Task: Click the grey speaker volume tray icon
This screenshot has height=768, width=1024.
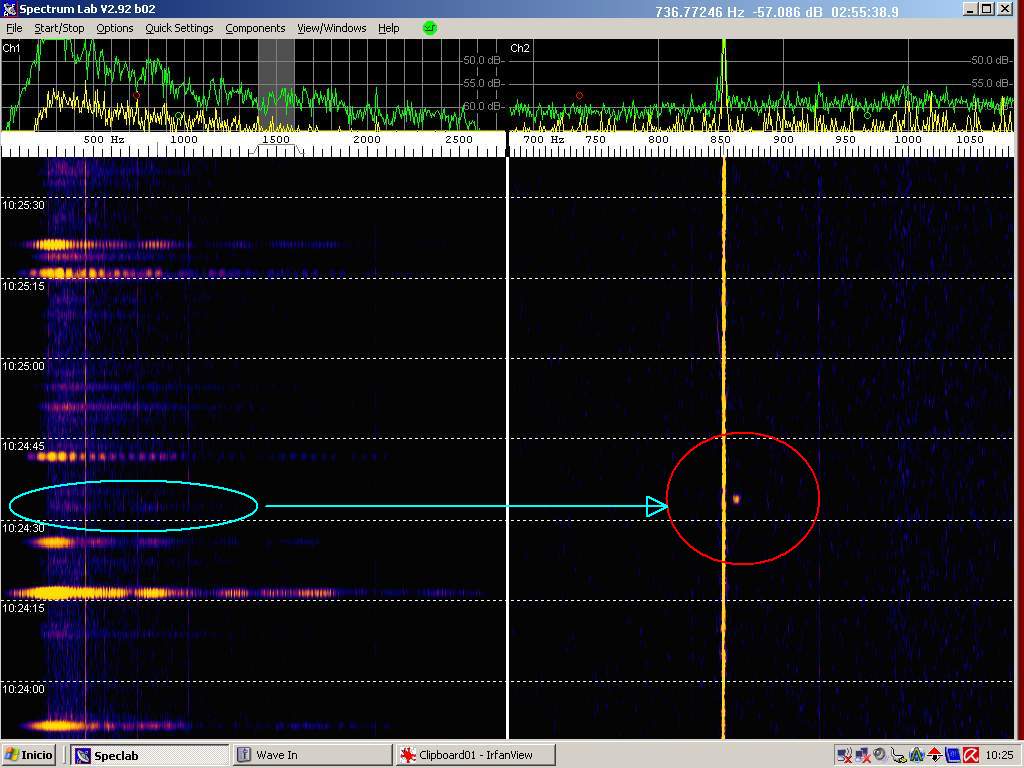Action: point(880,755)
